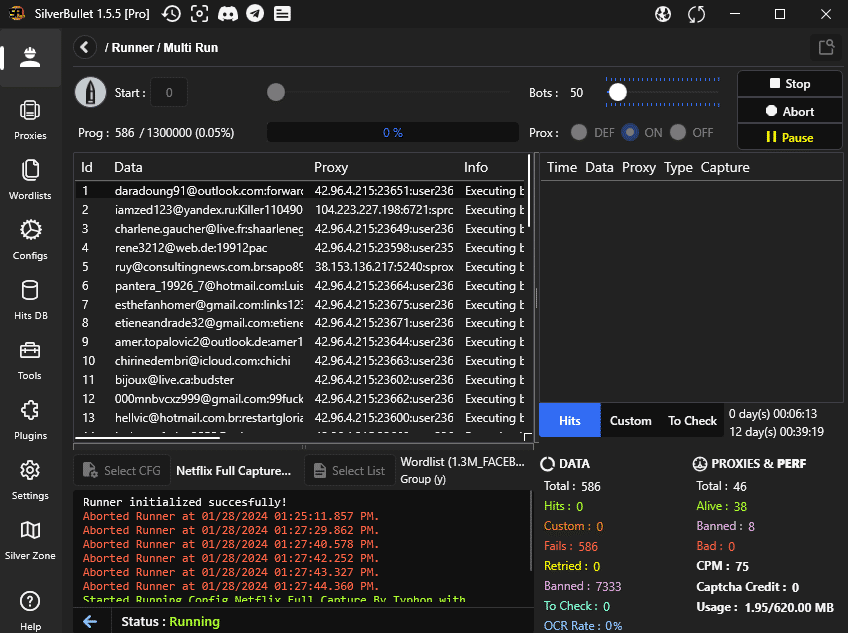Open the Hits DB section
Viewport: 848px width, 633px height.
tap(30, 298)
